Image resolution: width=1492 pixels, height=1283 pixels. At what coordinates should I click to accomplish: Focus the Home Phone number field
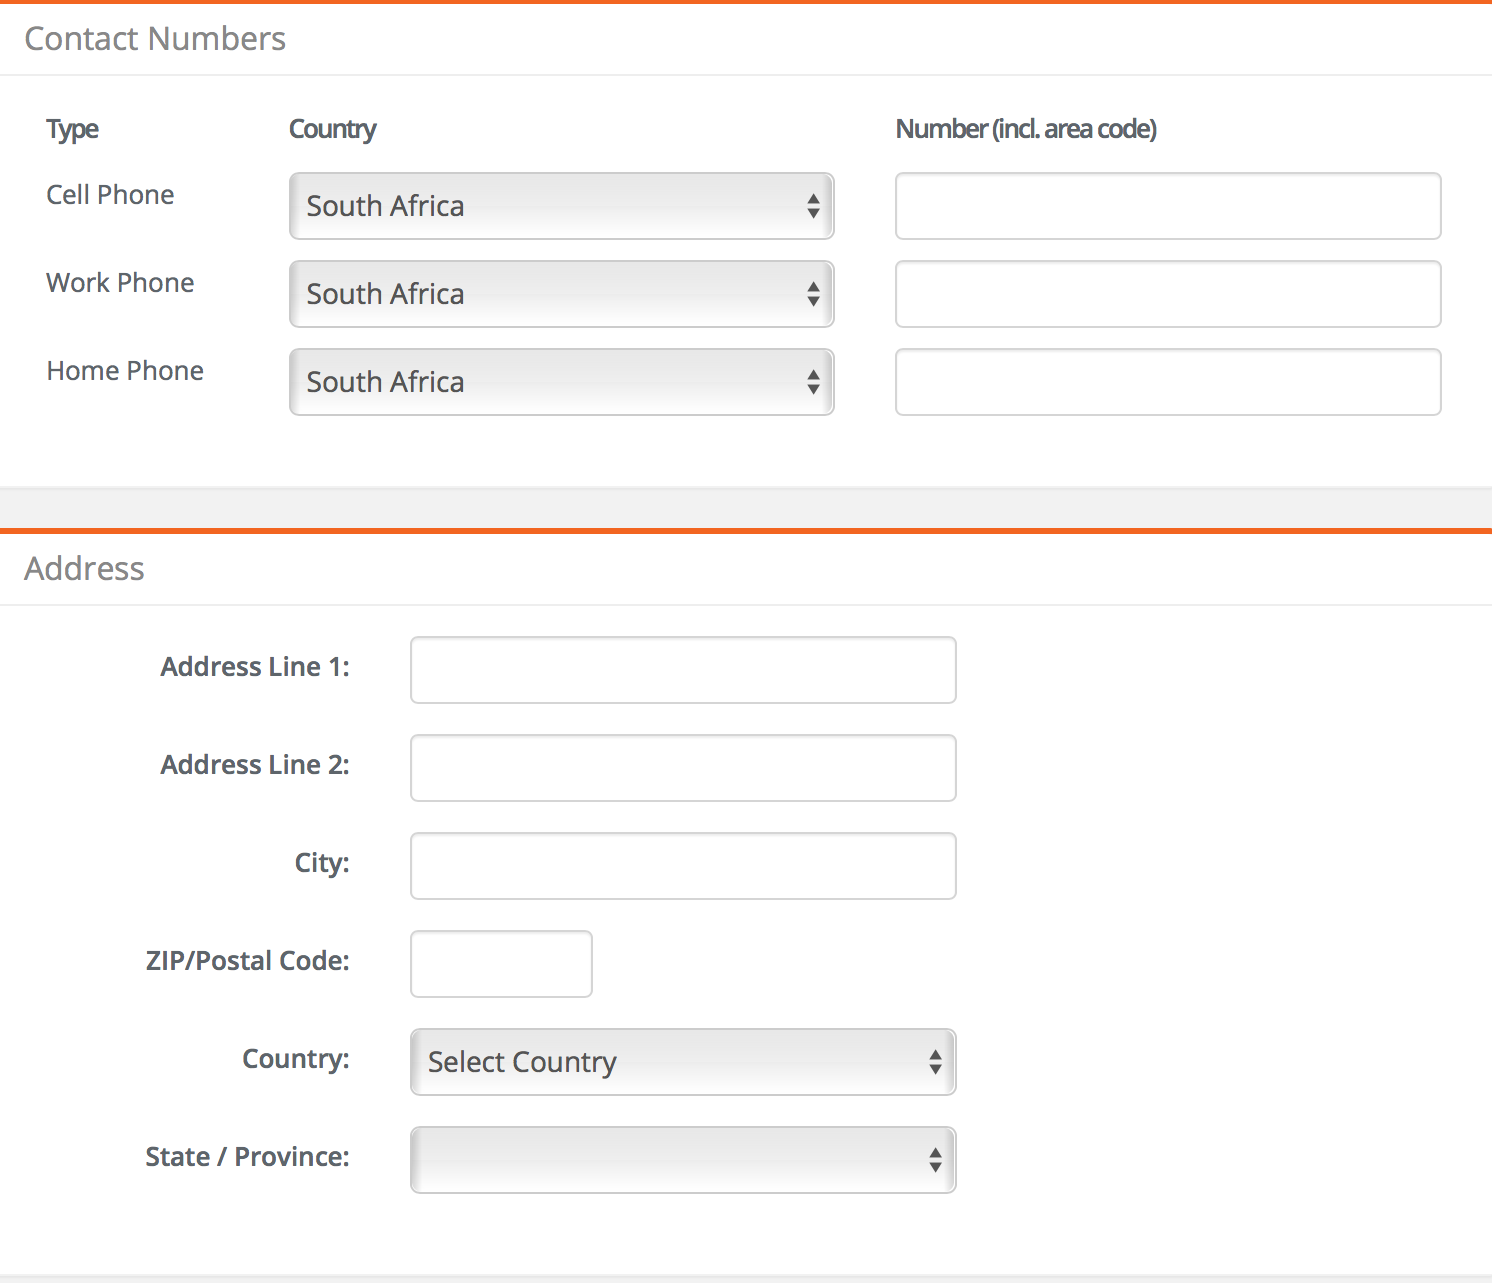(1168, 382)
